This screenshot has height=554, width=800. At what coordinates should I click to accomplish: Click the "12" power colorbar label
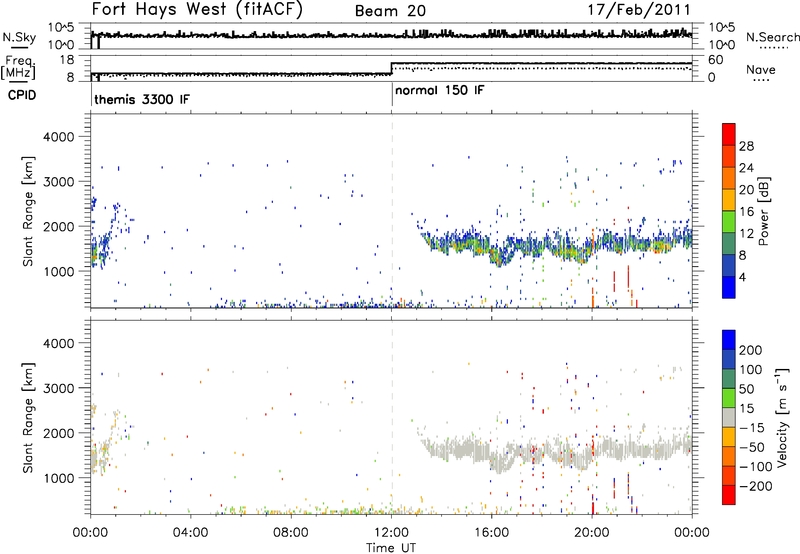[746, 234]
